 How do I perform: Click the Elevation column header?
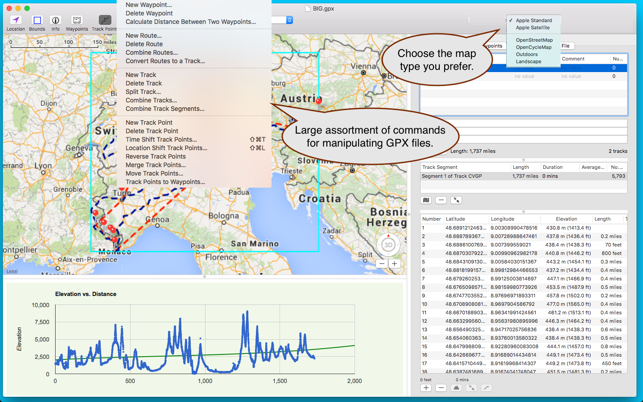[x=566, y=219]
